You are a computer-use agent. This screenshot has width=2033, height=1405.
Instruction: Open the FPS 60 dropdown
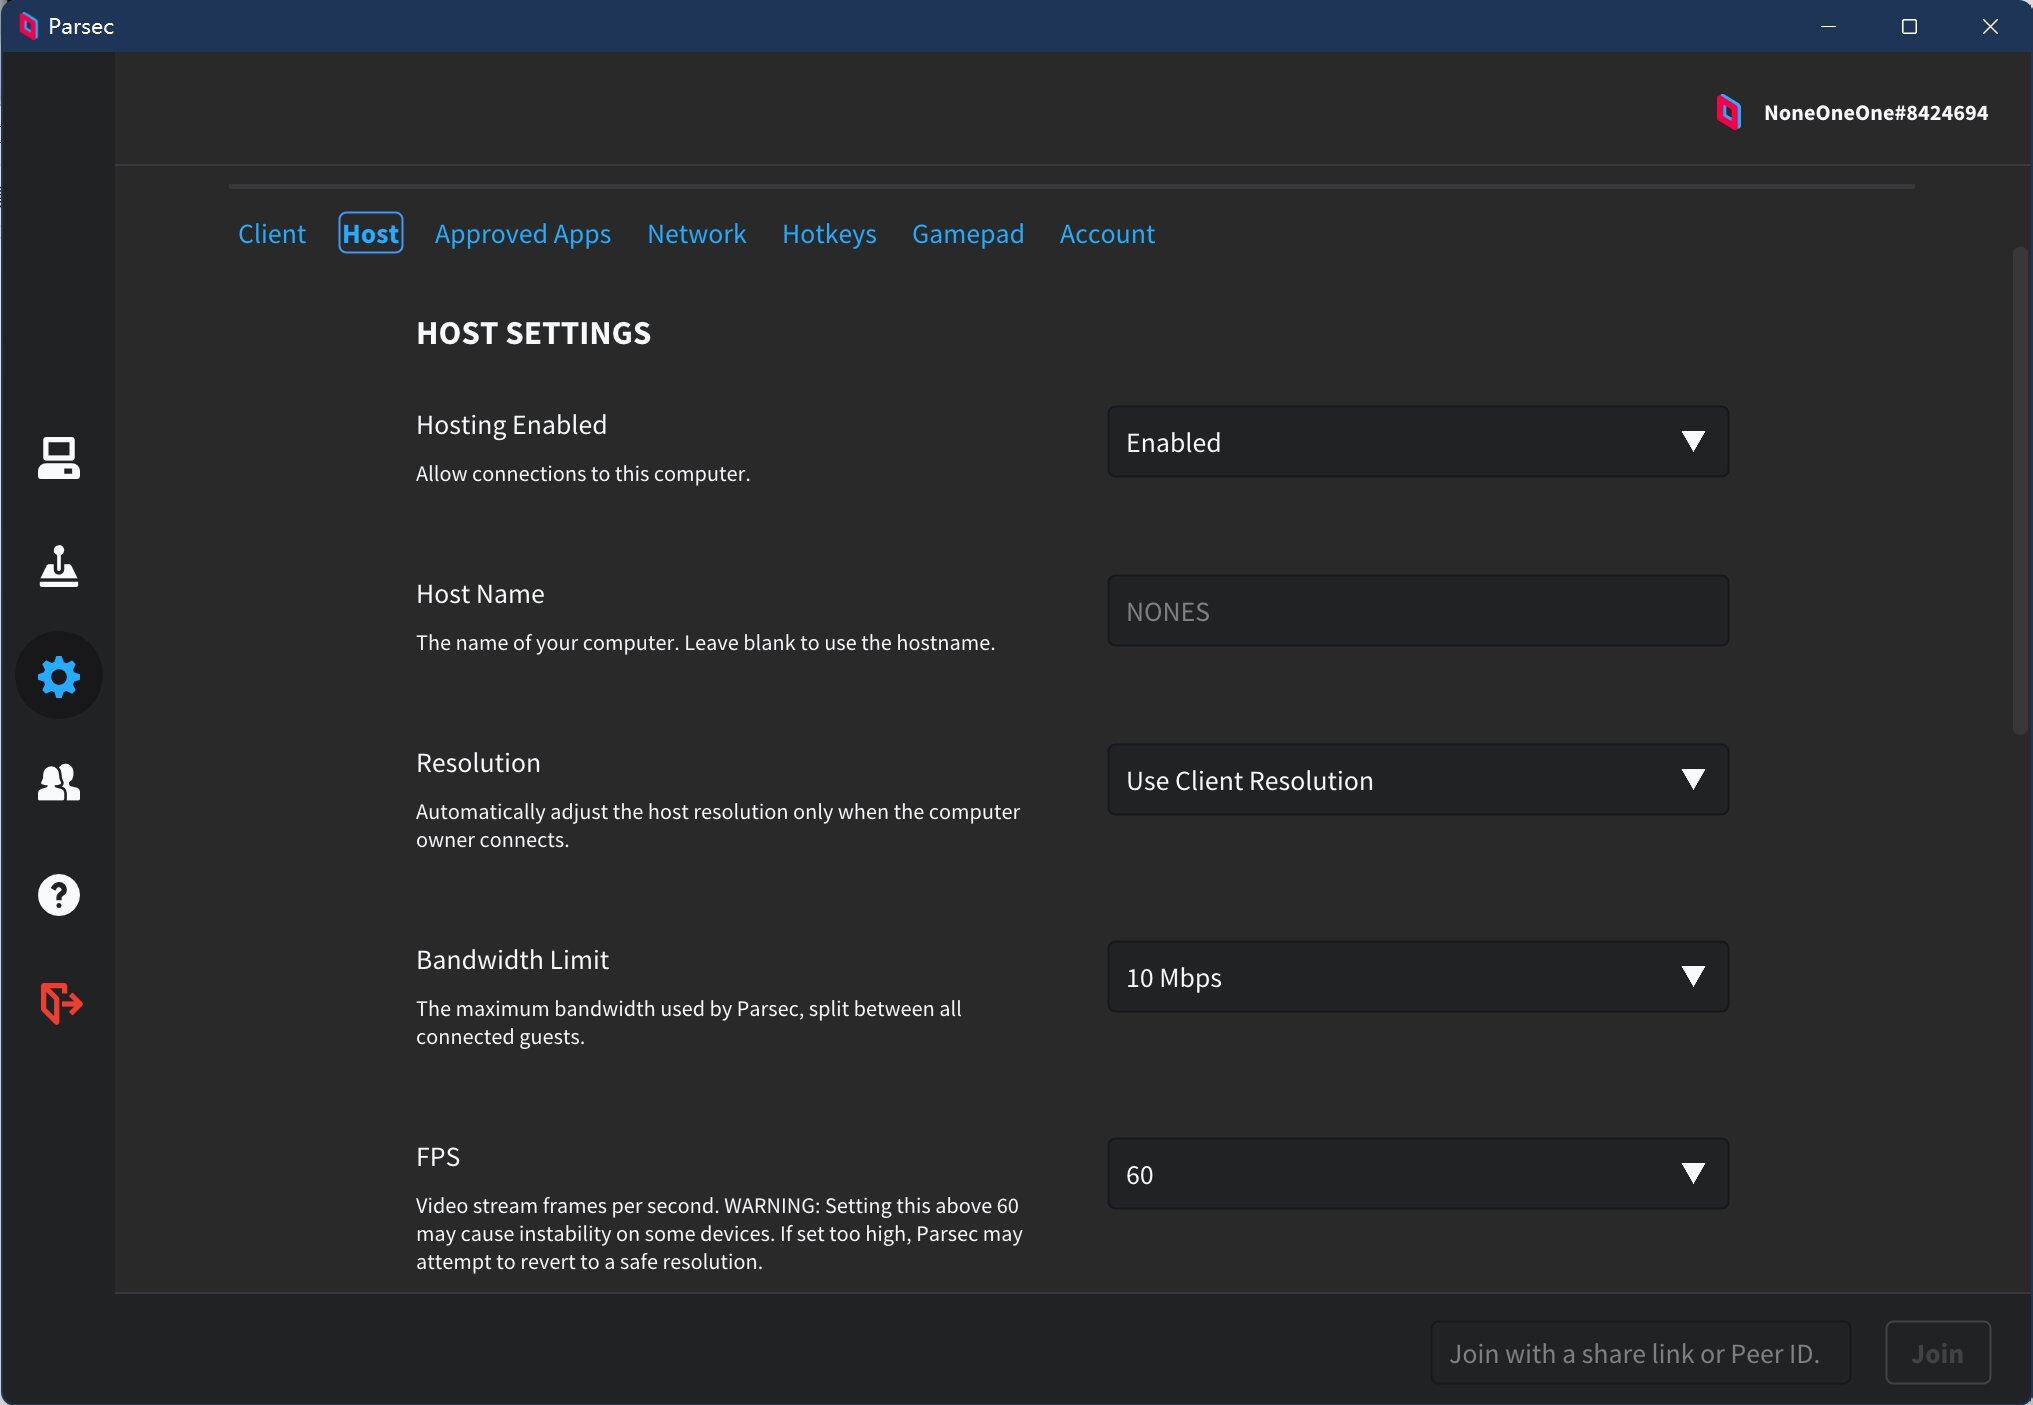coord(1418,1174)
